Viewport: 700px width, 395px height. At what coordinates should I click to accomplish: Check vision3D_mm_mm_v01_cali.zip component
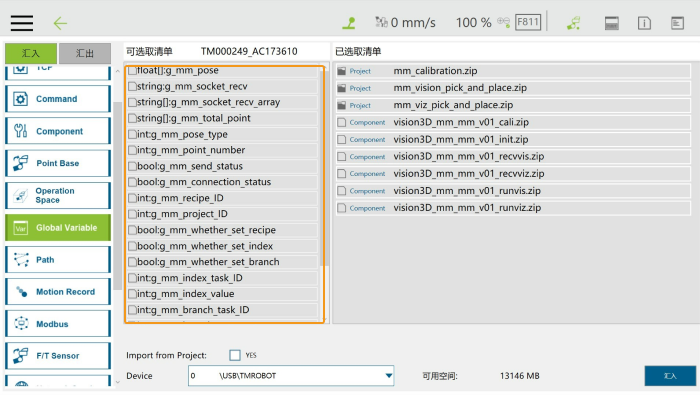342,122
